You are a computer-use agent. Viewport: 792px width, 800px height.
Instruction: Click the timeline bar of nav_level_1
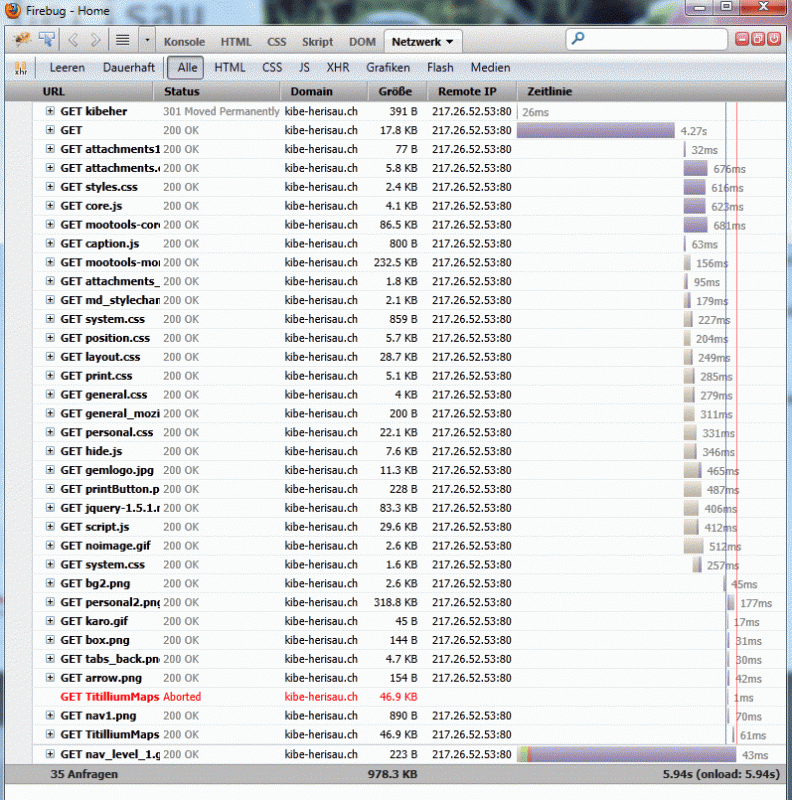[x=627, y=755]
